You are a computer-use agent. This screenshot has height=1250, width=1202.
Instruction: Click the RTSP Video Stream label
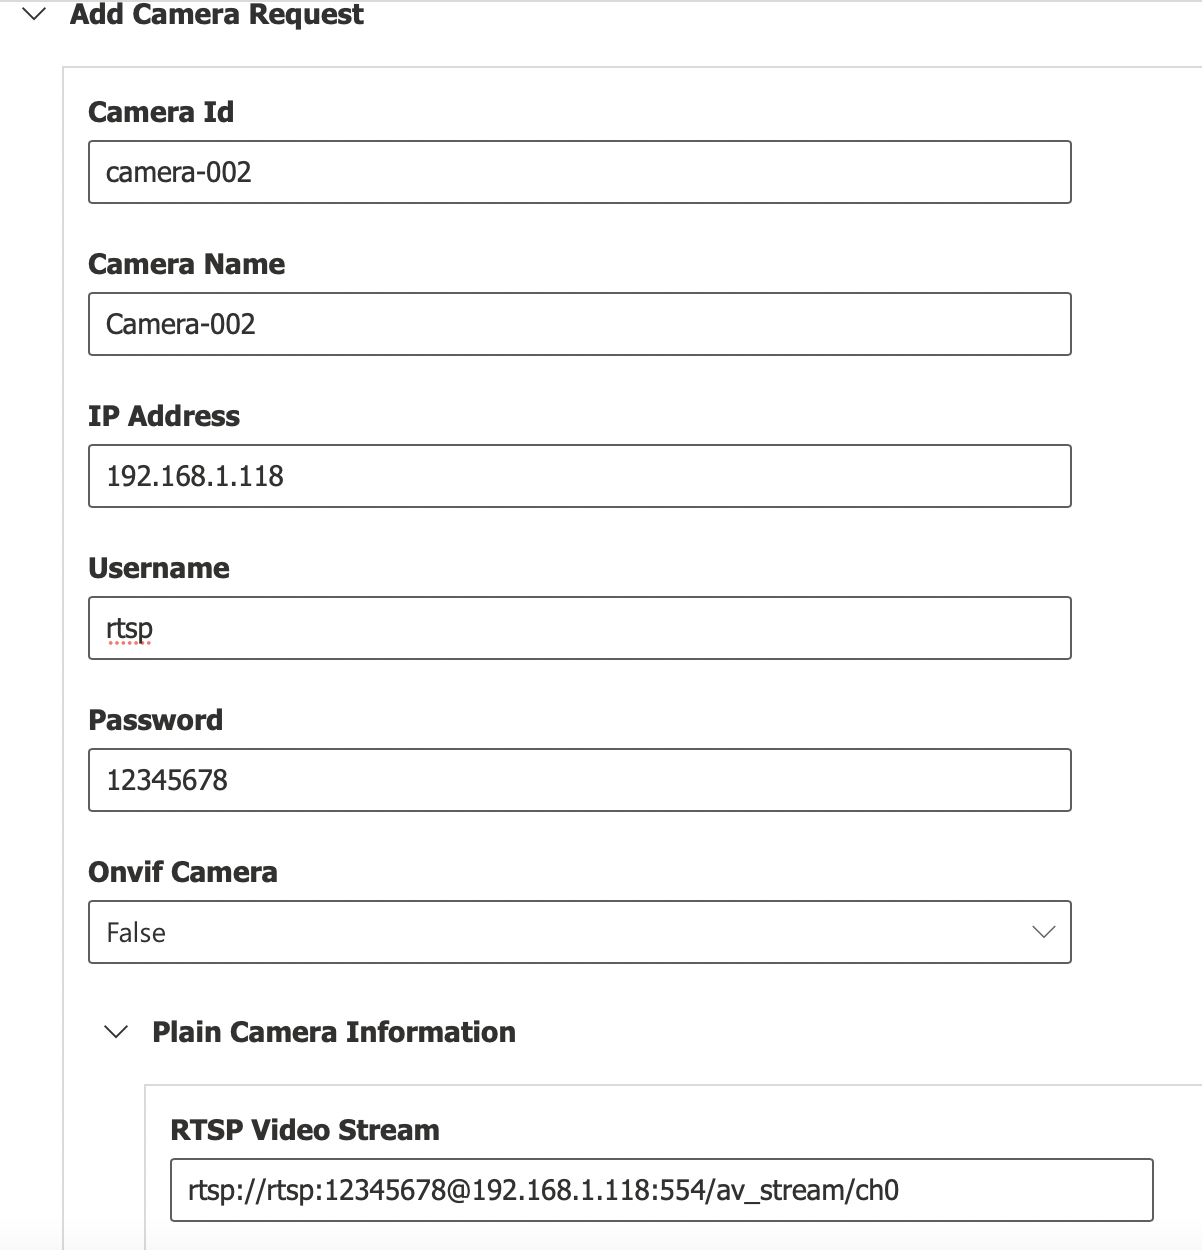(304, 1130)
